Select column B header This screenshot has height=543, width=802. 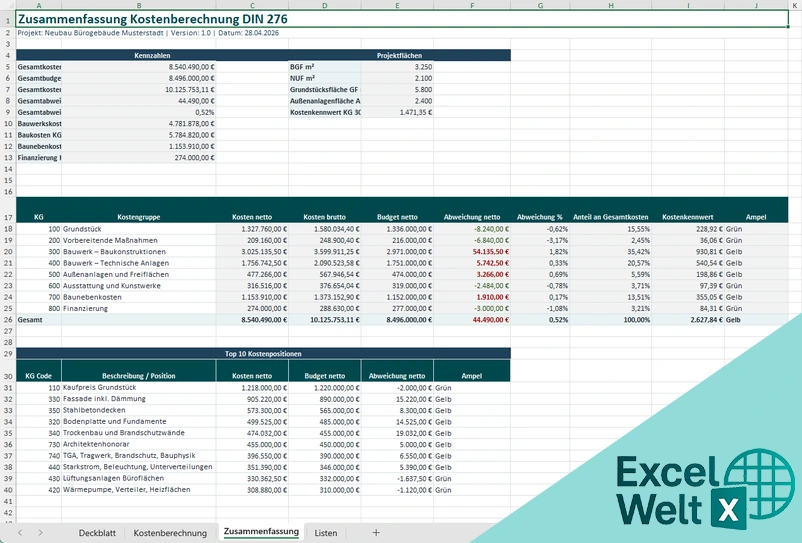(139, 6)
